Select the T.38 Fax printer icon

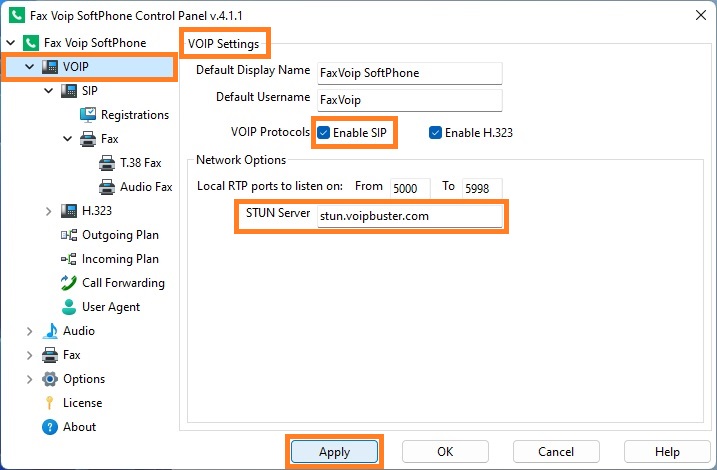[x=107, y=163]
